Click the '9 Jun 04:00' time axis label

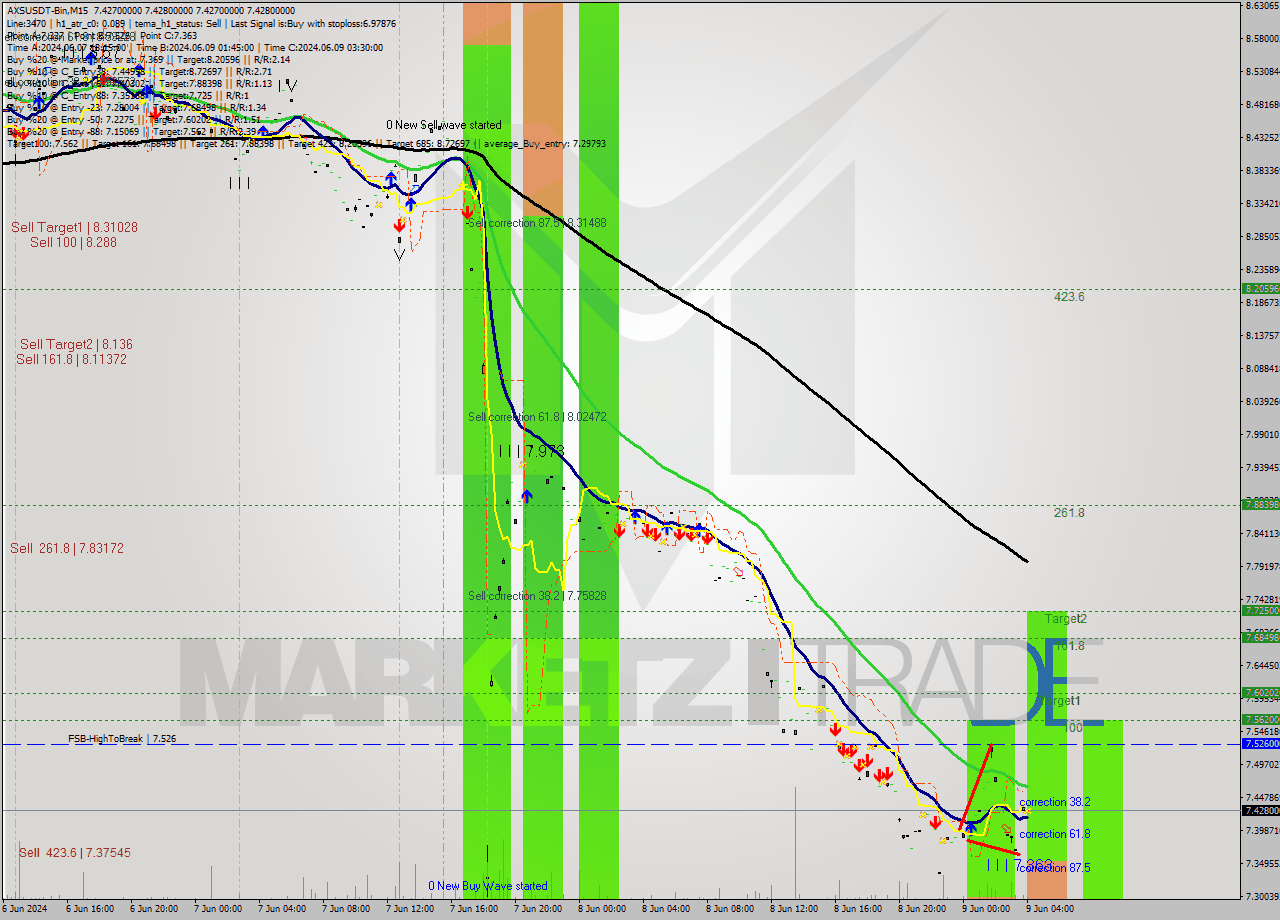pyautogui.click(x=1051, y=909)
